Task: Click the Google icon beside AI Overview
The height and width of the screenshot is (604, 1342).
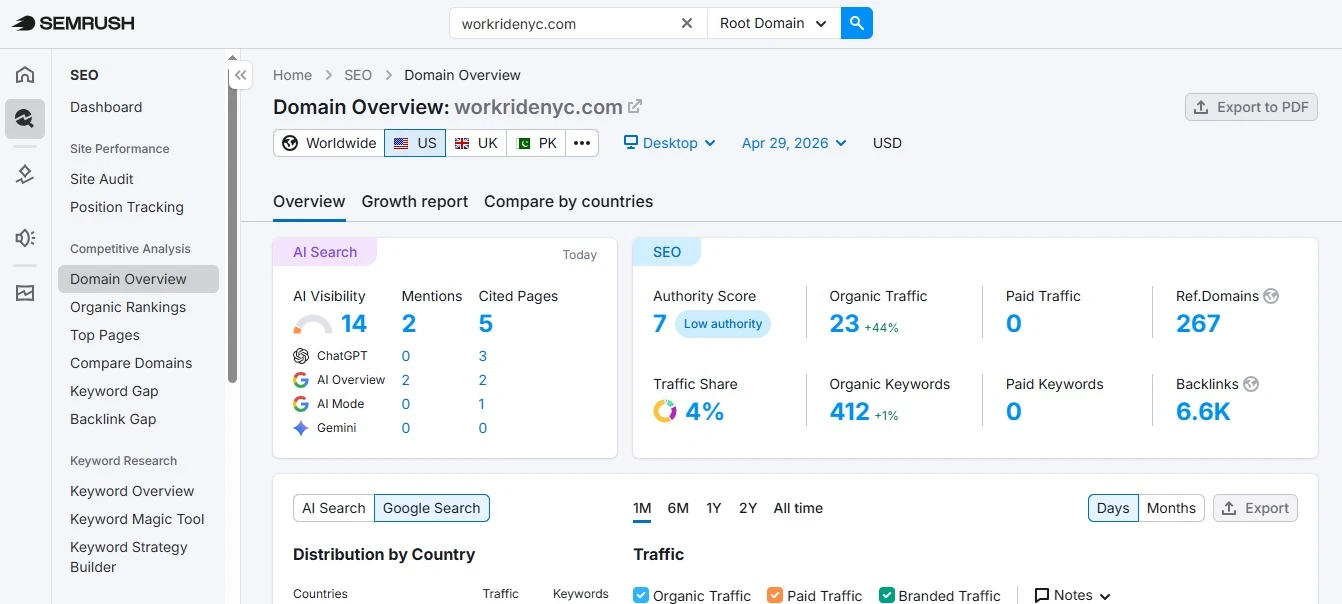Action: (301, 380)
